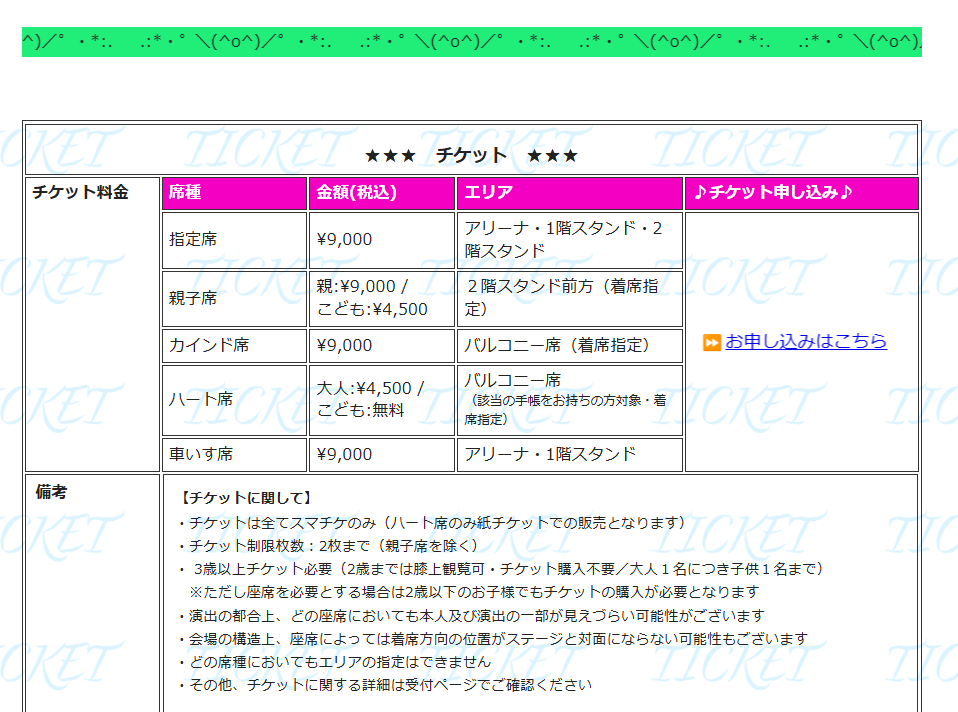Click the 備考 section label
The height and width of the screenshot is (712, 958).
pyautogui.click(x=51, y=492)
